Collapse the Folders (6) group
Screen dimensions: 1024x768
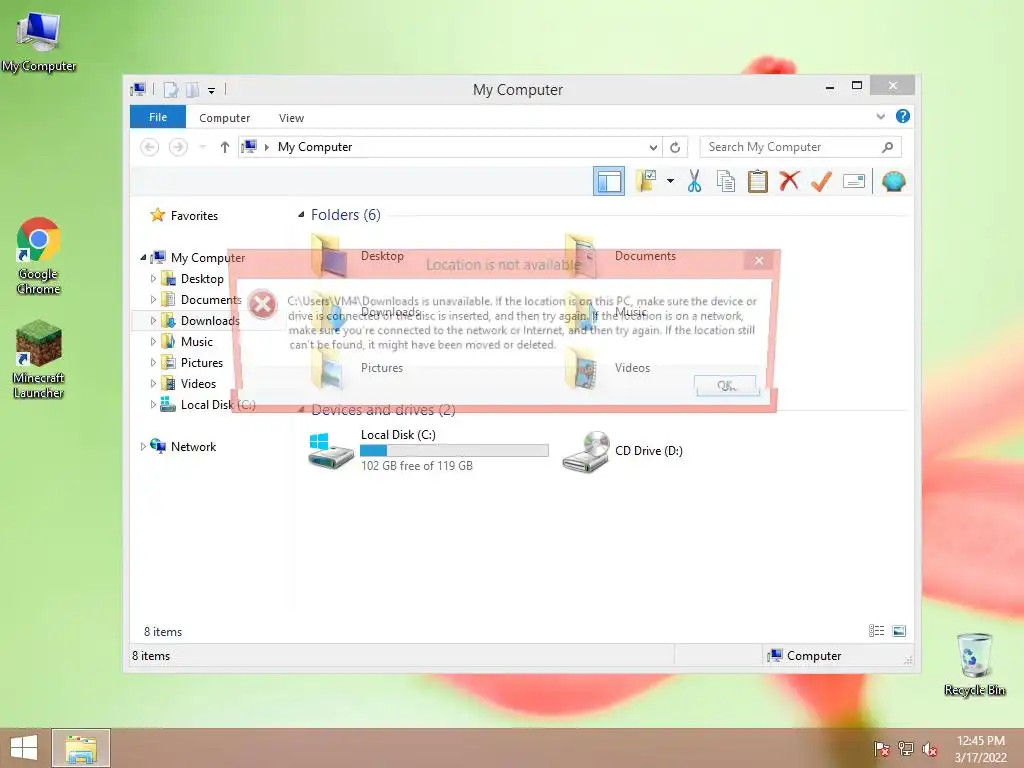click(x=301, y=214)
